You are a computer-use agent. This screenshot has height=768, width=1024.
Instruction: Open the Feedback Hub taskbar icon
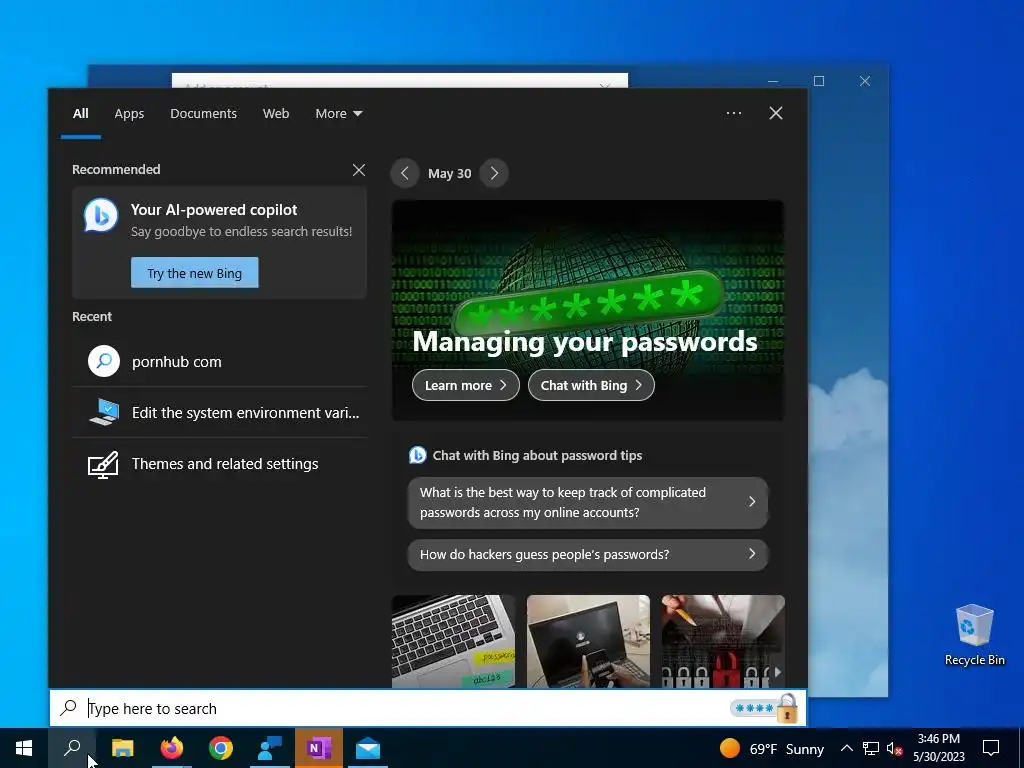270,748
